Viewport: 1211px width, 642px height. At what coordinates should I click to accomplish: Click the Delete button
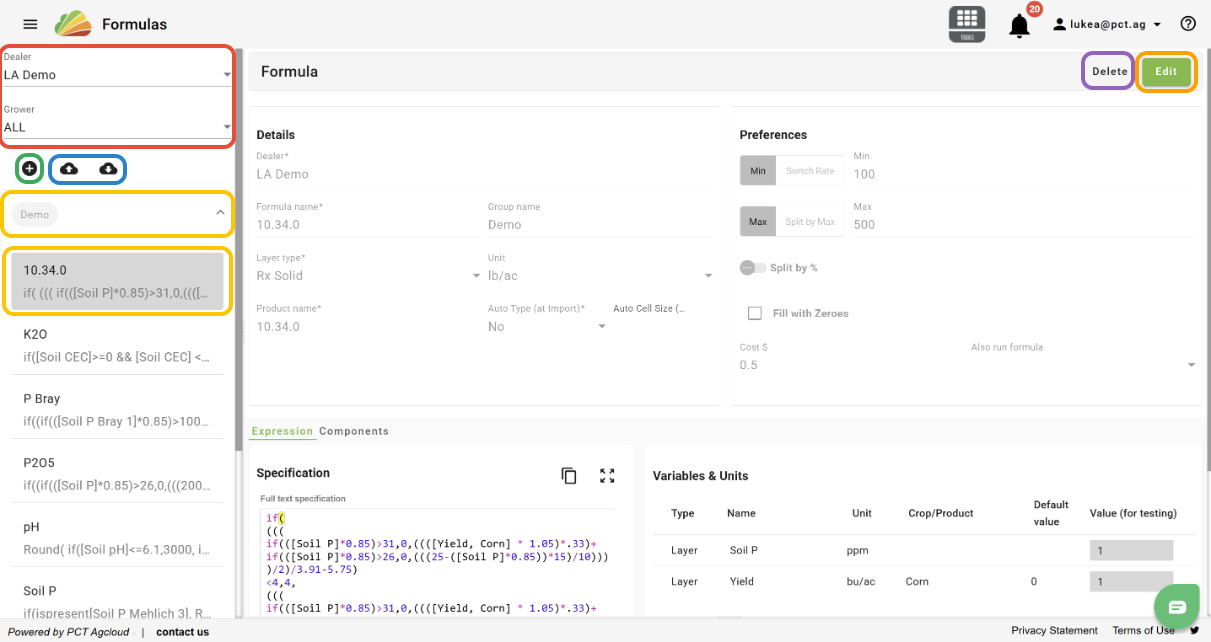click(1109, 71)
